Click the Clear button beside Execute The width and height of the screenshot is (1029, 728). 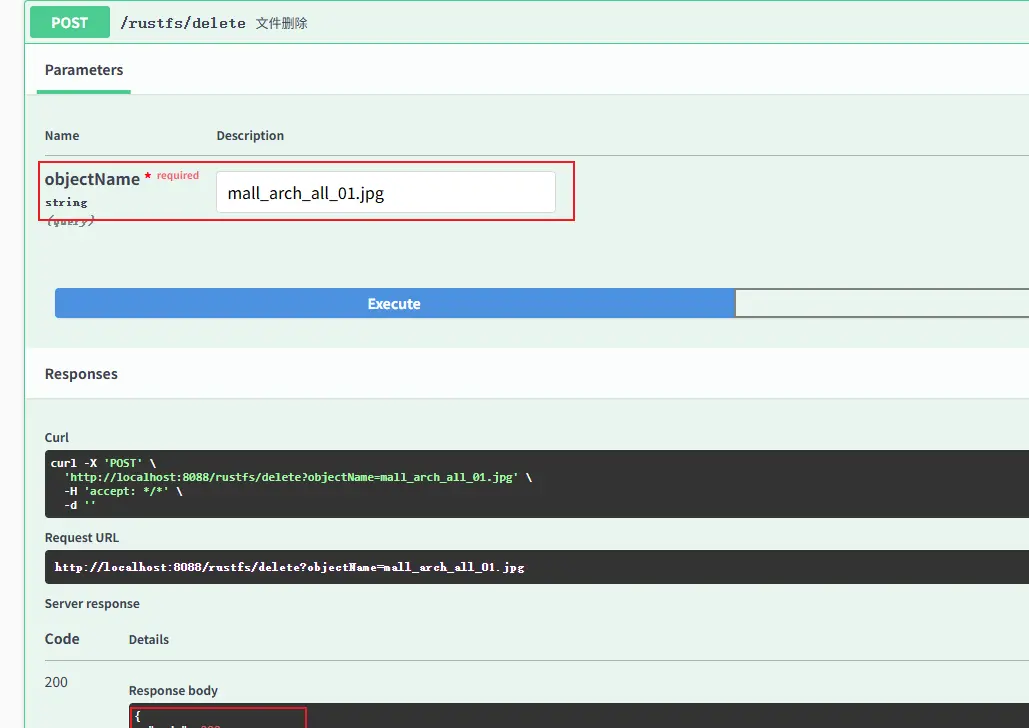(881, 303)
